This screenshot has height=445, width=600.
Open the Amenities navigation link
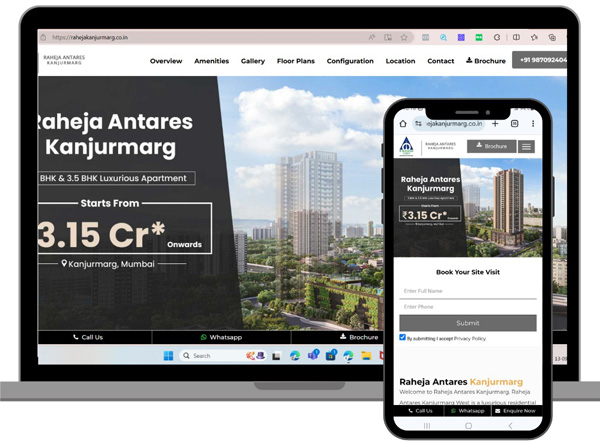(x=211, y=61)
